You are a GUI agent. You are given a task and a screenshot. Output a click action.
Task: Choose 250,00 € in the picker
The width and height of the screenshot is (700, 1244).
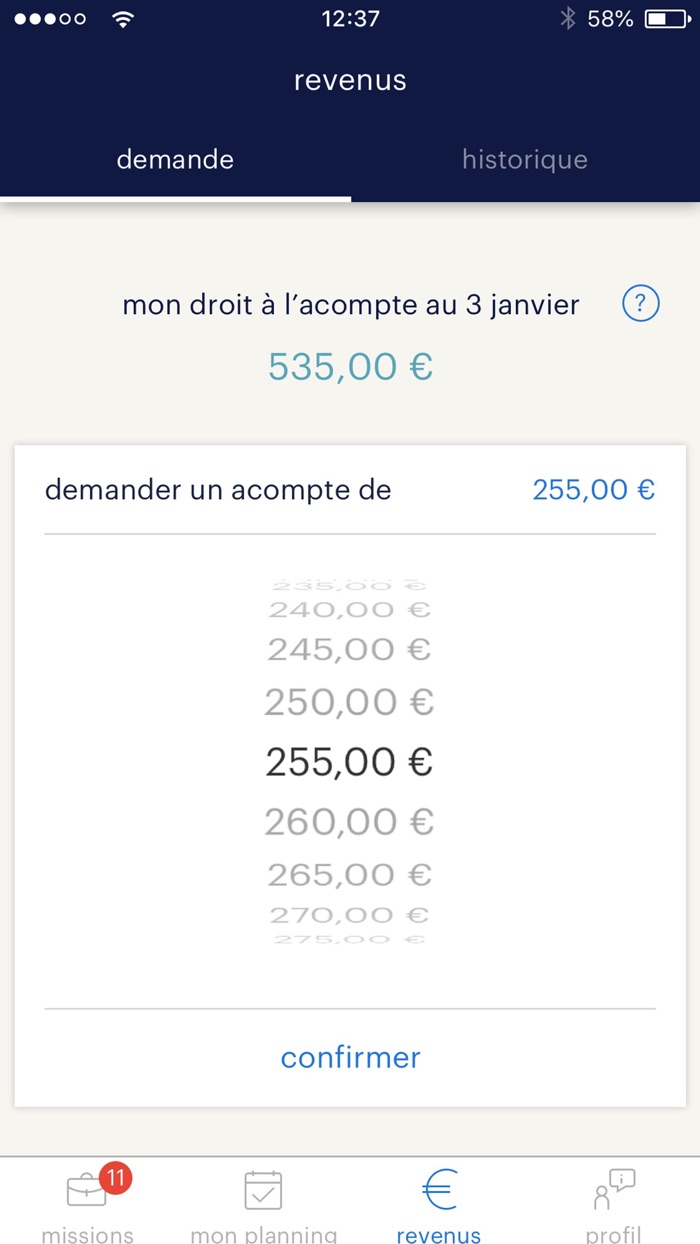click(349, 703)
